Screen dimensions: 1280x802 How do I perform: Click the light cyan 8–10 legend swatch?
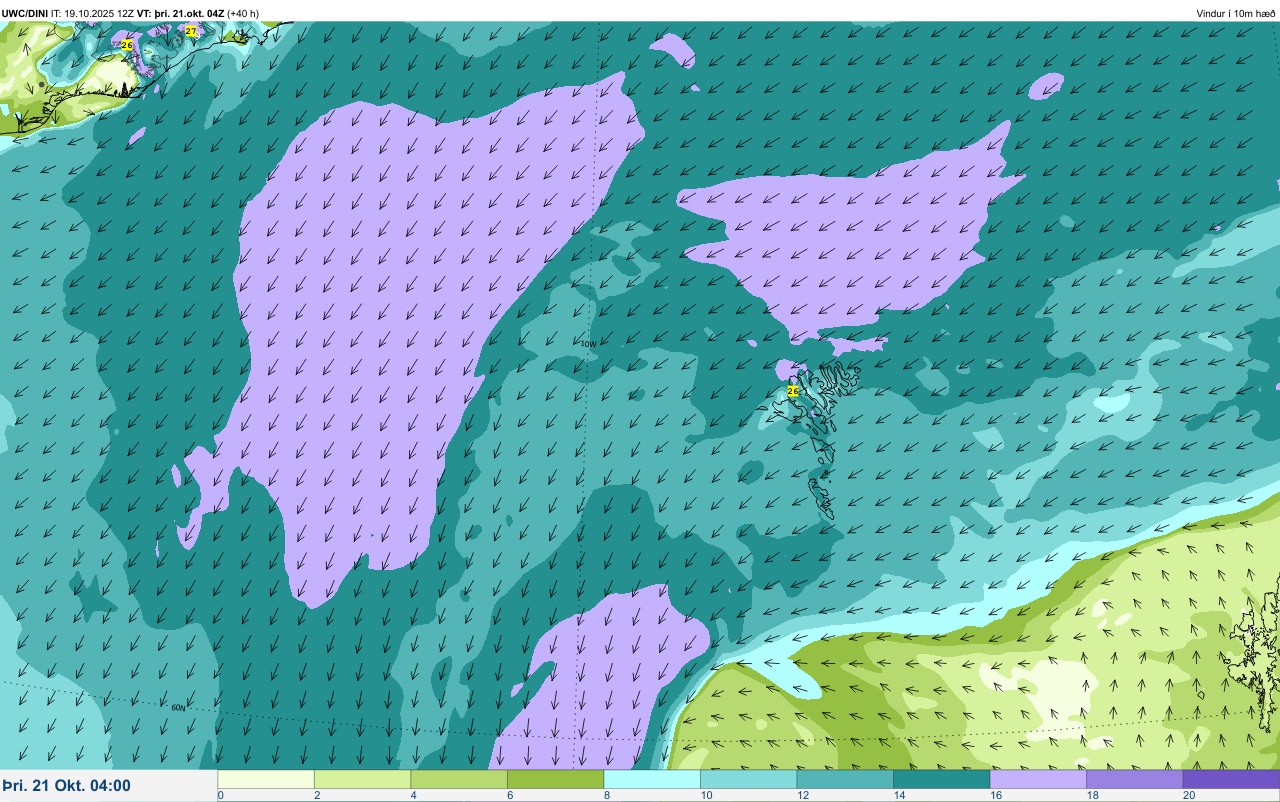tap(652, 779)
